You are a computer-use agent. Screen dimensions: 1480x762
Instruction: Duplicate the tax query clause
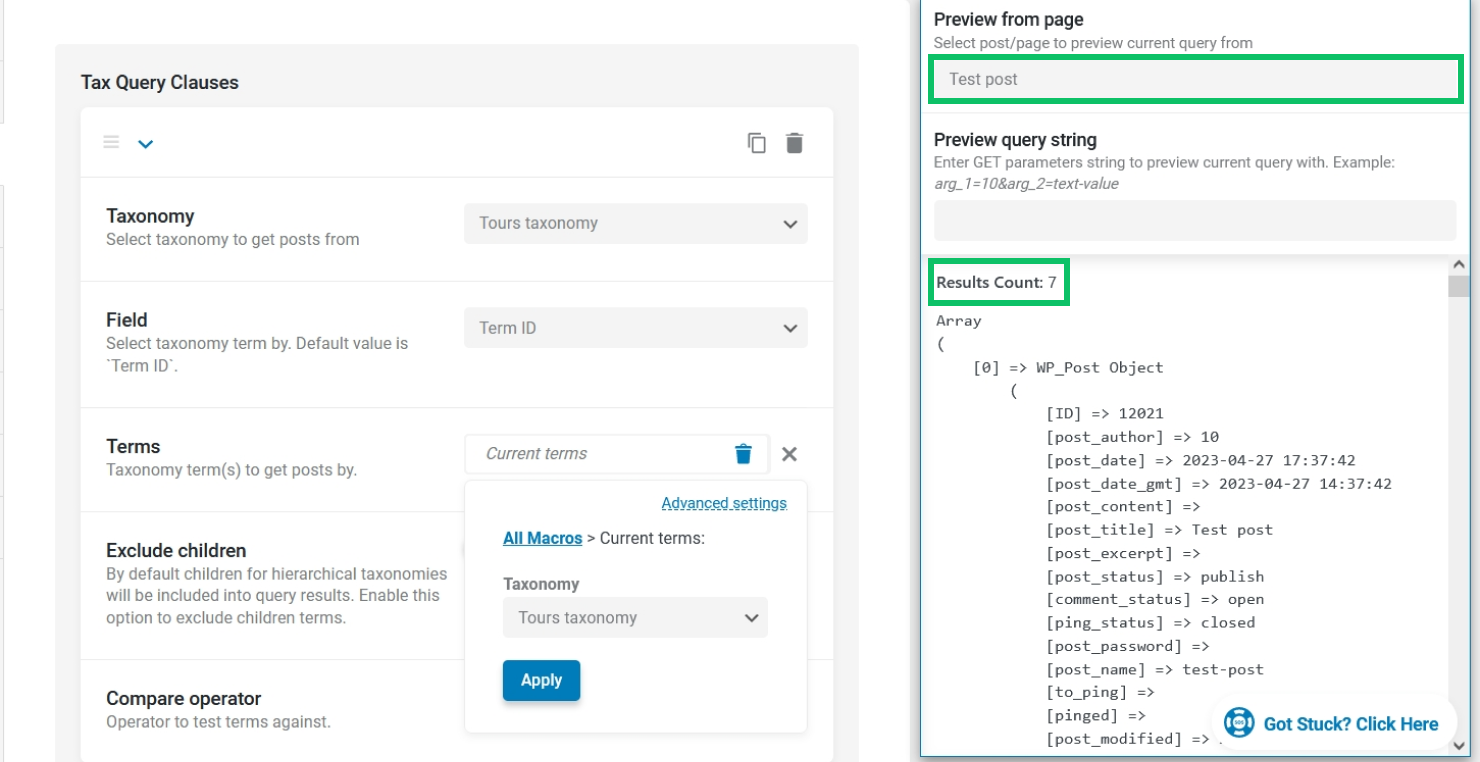pyautogui.click(x=757, y=143)
